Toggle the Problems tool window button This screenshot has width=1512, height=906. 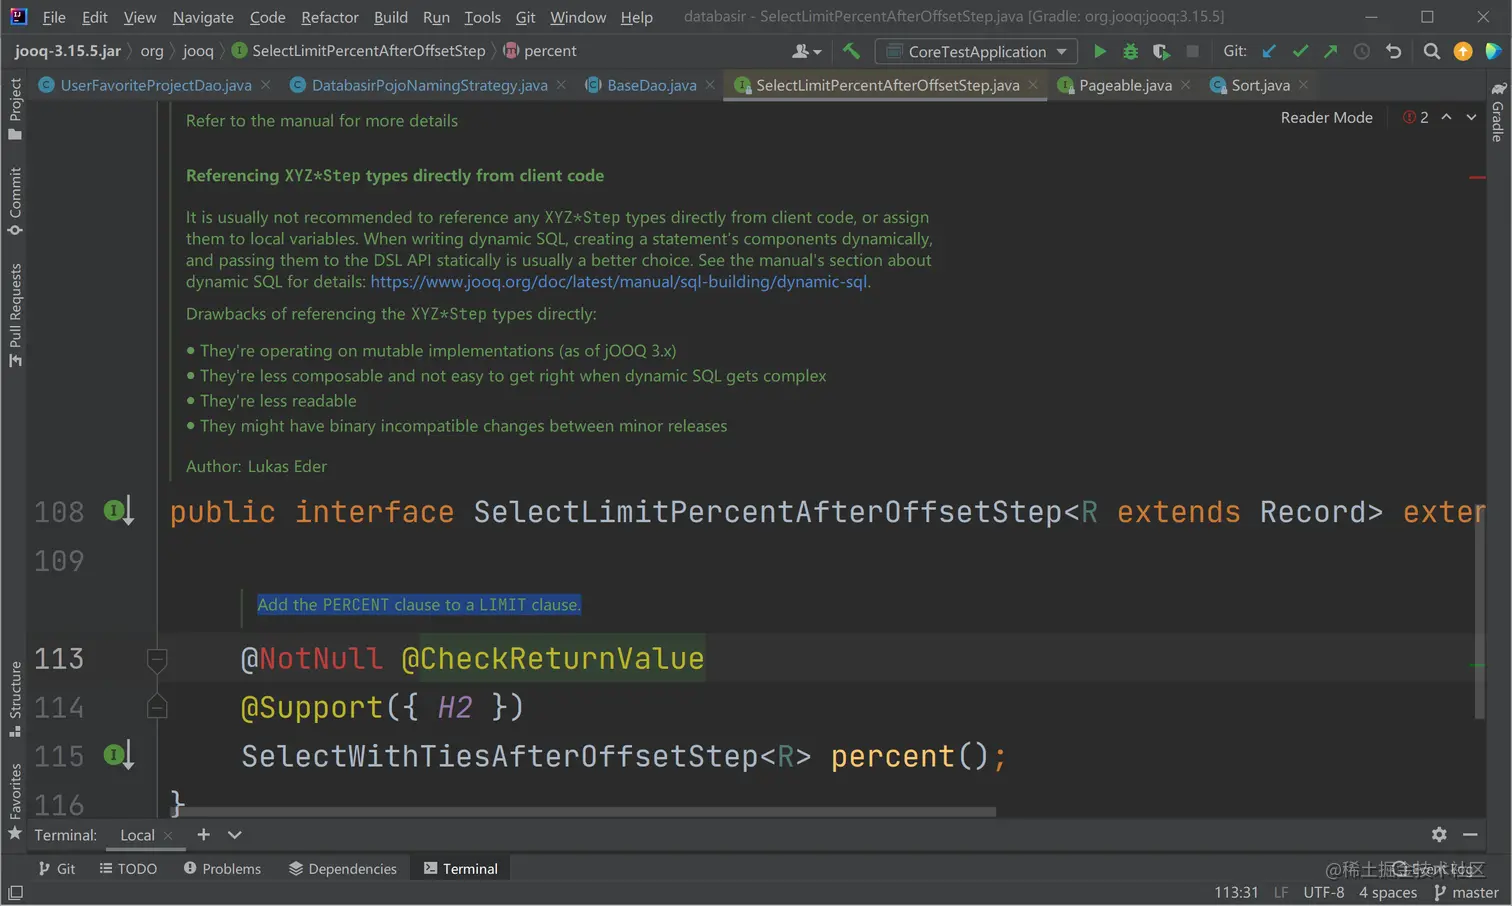click(x=222, y=868)
